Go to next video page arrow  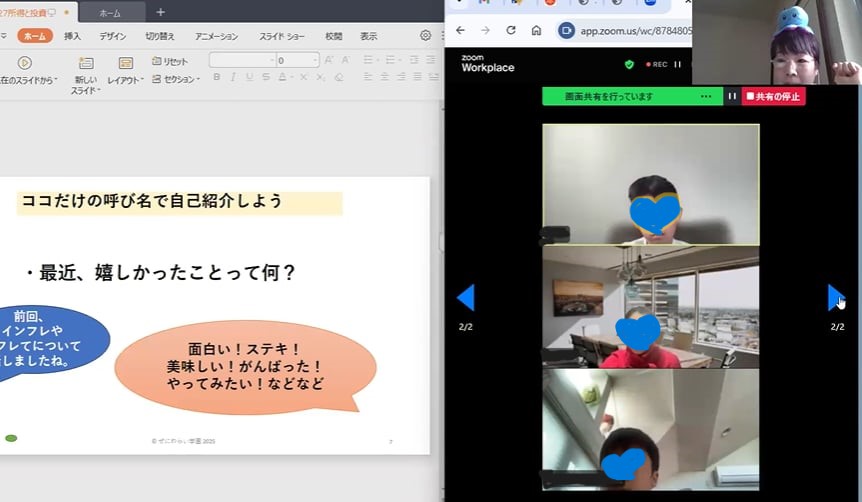point(836,297)
